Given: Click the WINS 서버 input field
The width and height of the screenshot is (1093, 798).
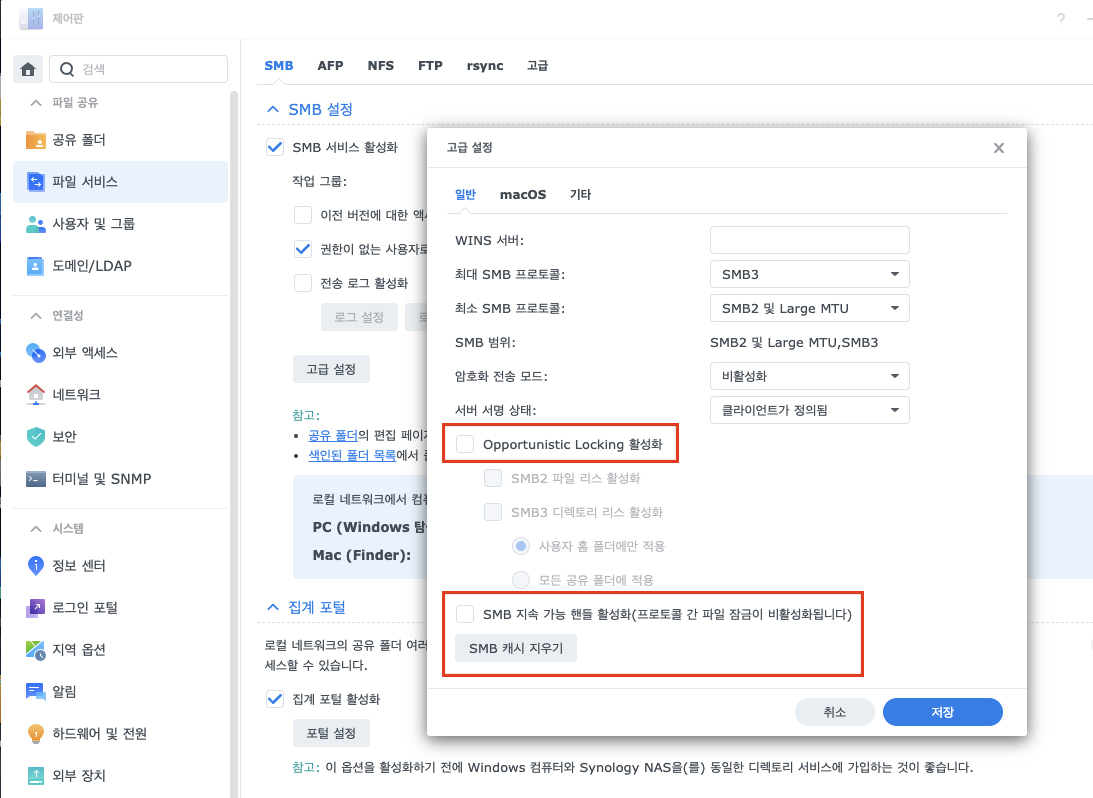Looking at the screenshot, I should 809,240.
